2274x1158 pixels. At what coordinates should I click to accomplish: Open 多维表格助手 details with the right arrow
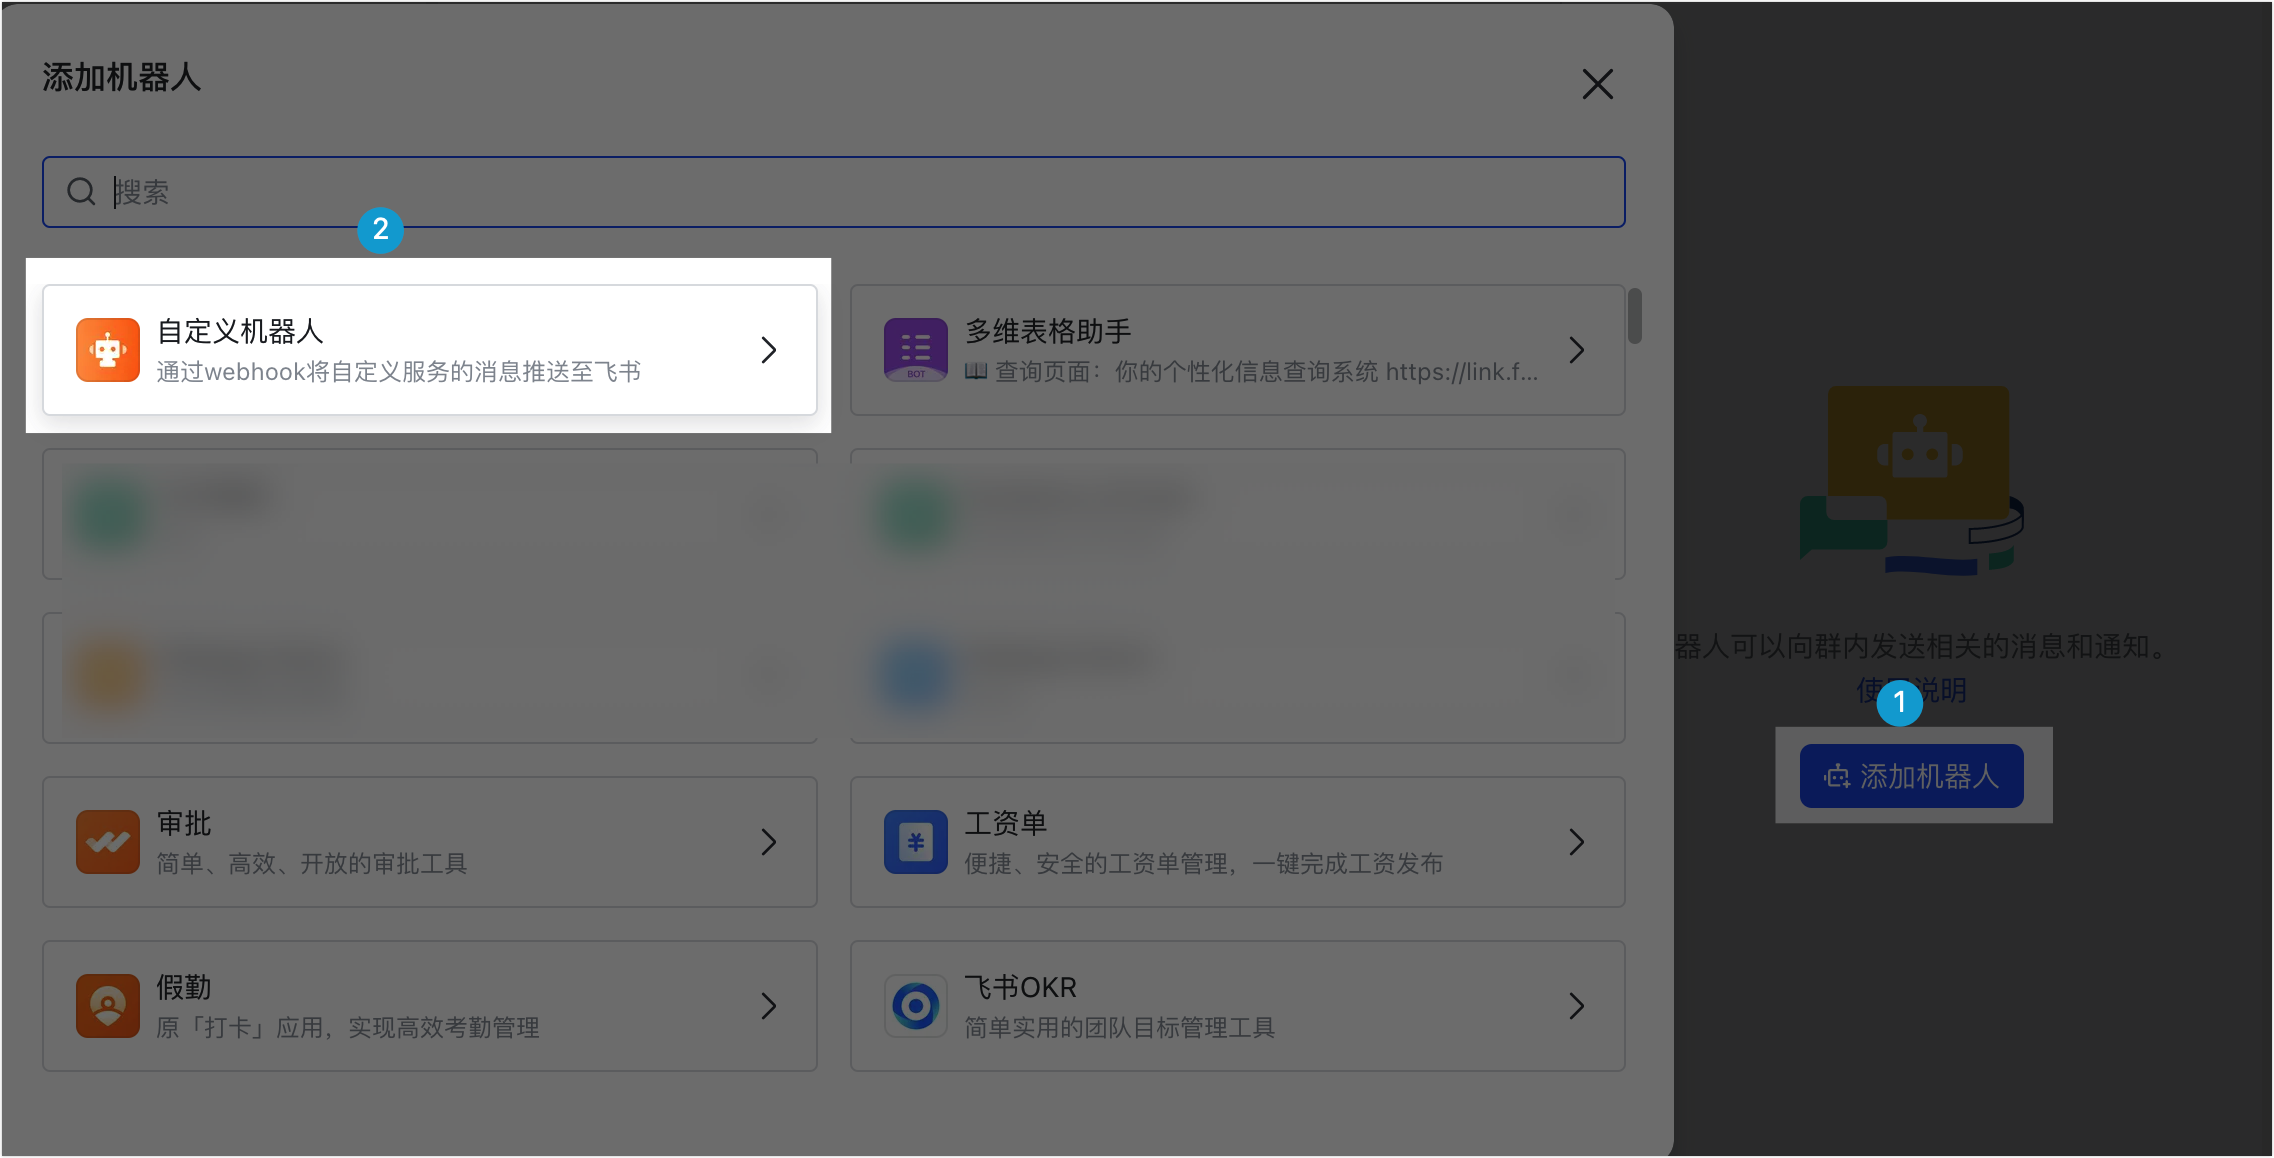pos(1577,350)
